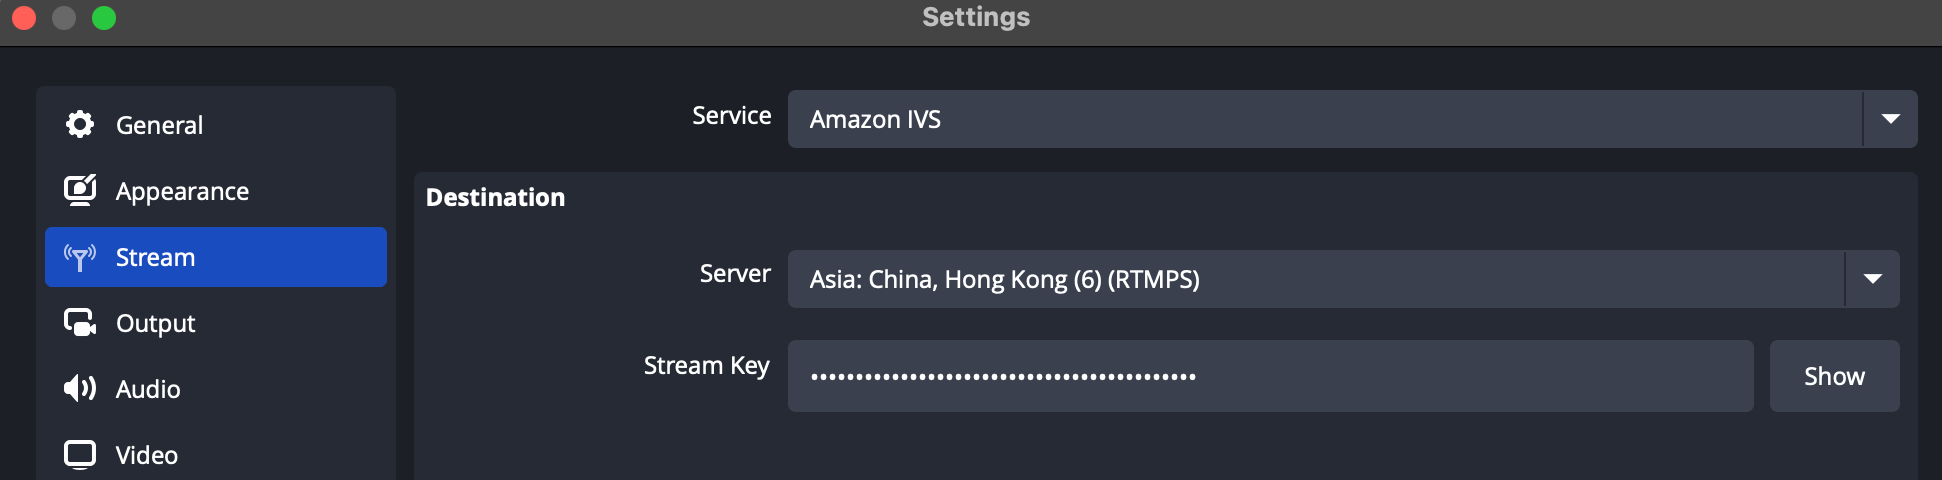The image size is (1942, 480).
Task: Click the Audio speaker icon
Action: click(80, 388)
